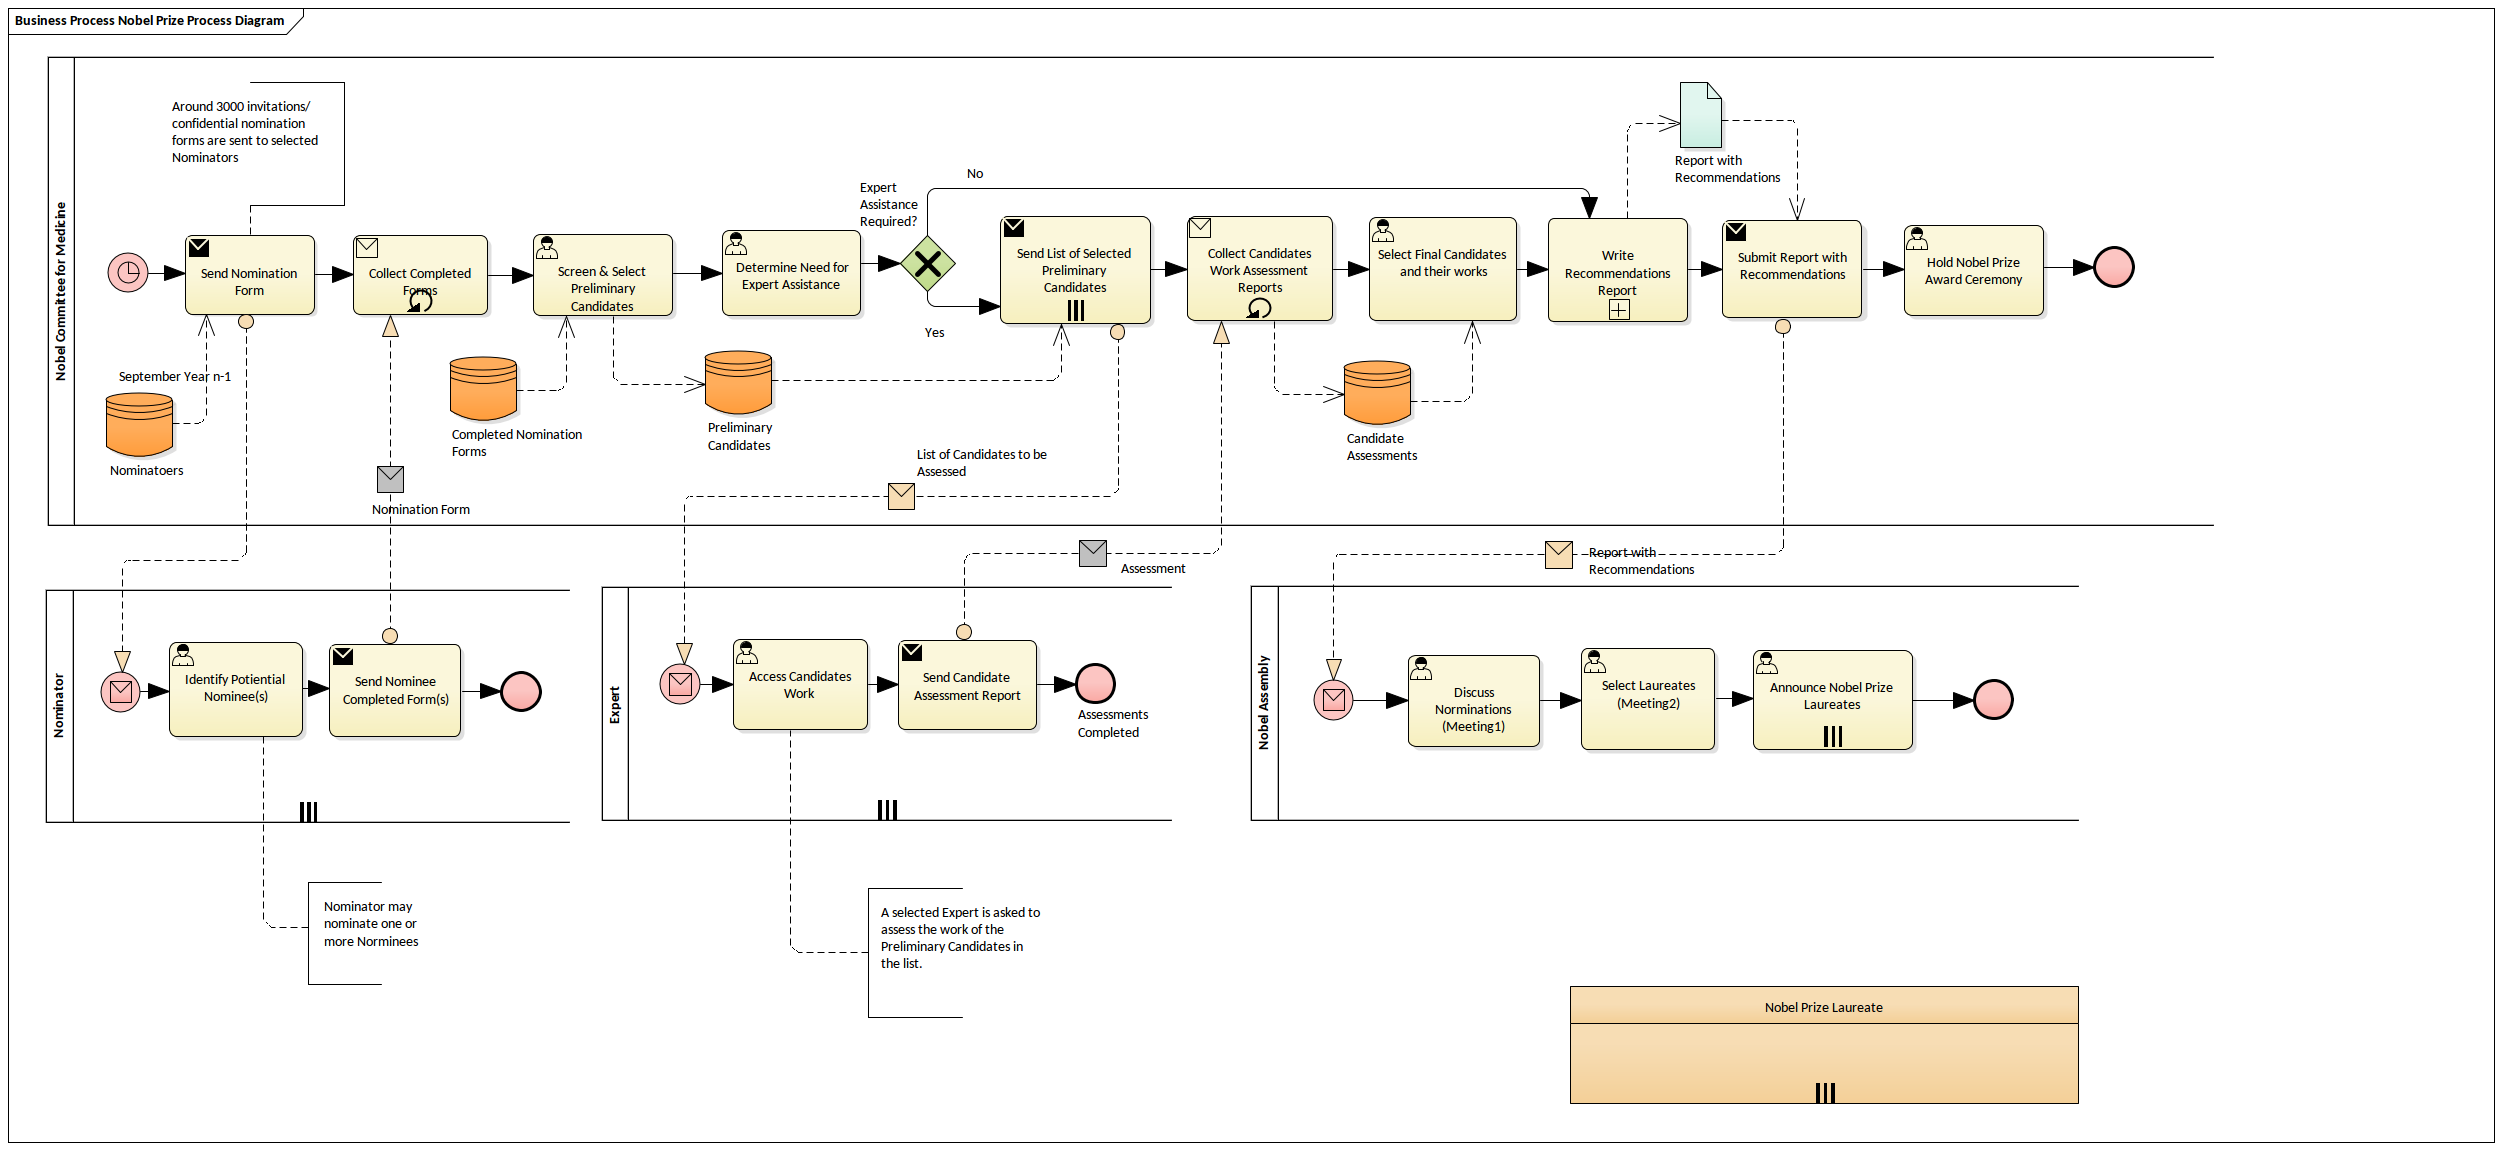Click the Candidate Assessments database icon

click(x=1375, y=394)
